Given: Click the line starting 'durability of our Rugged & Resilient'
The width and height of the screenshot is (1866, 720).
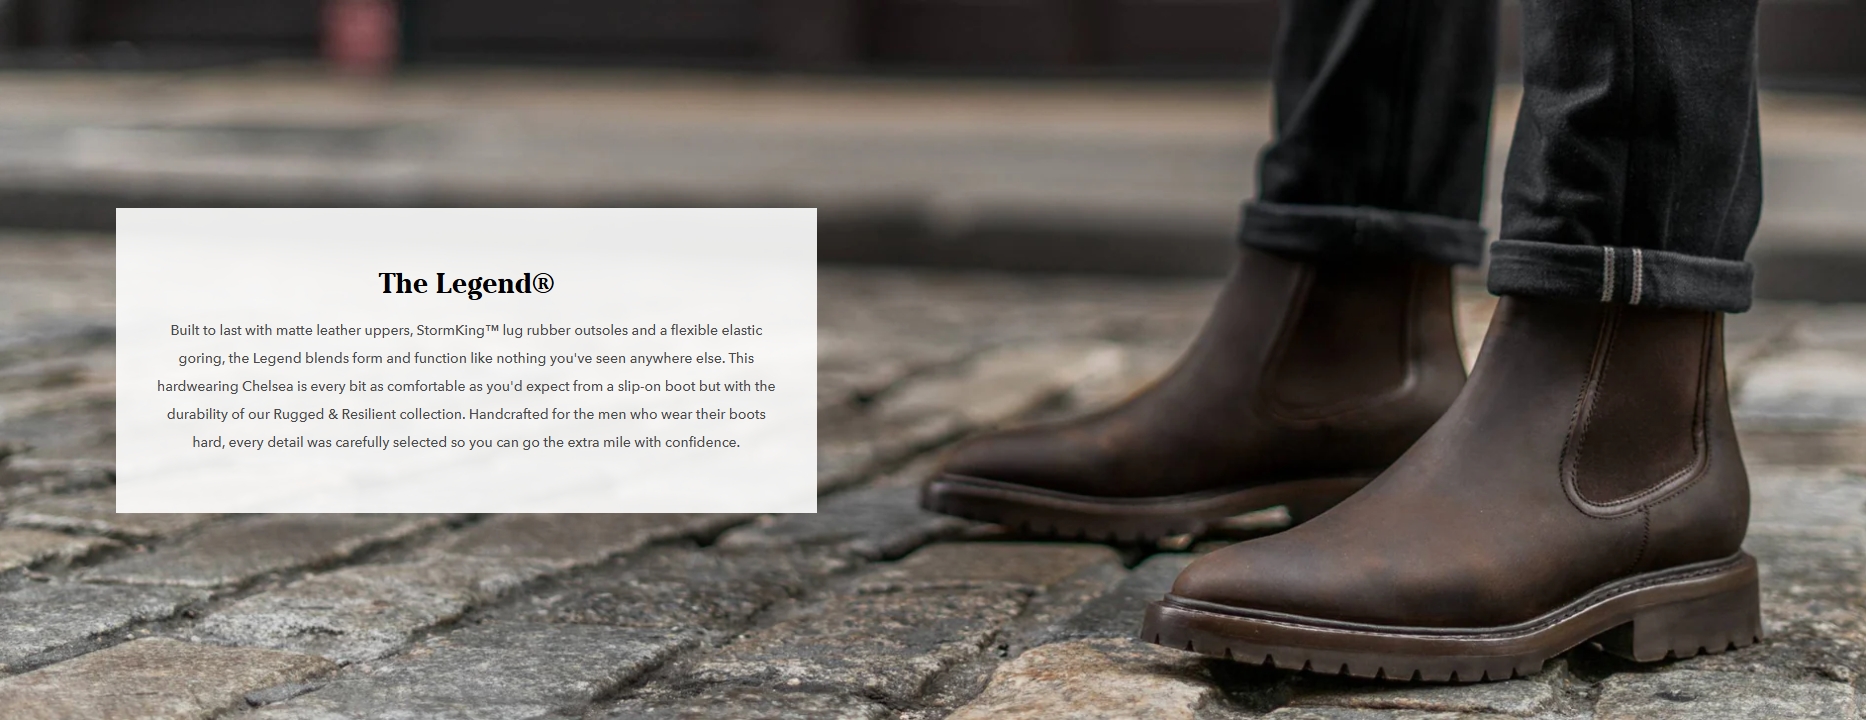Looking at the screenshot, I should pyautogui.click(x=466, y=414).
